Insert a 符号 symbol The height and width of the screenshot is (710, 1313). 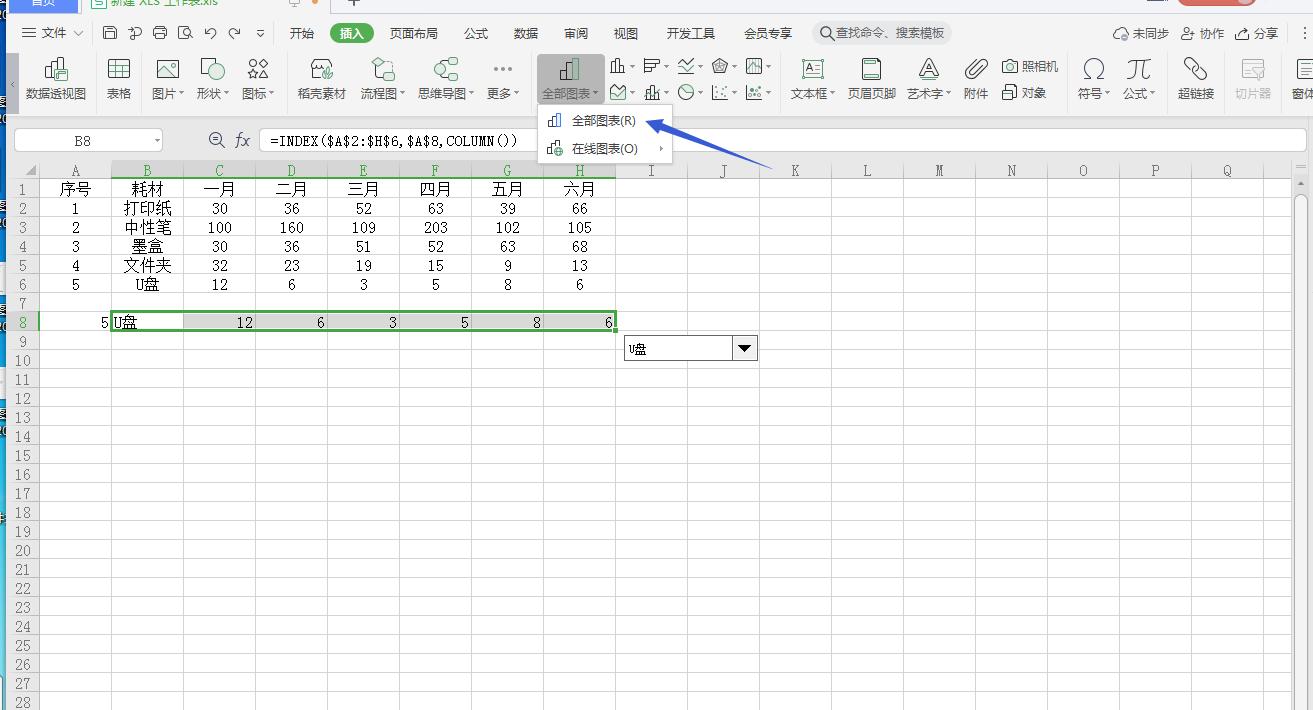point(1094,78)
